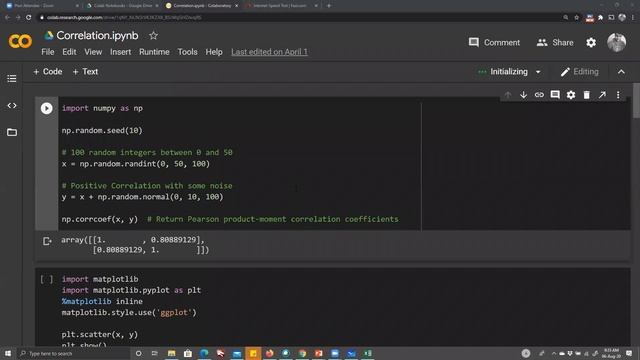Open Microsoft Edge from taskbar
Screen dimensions: 640x360
click(204, 353)
